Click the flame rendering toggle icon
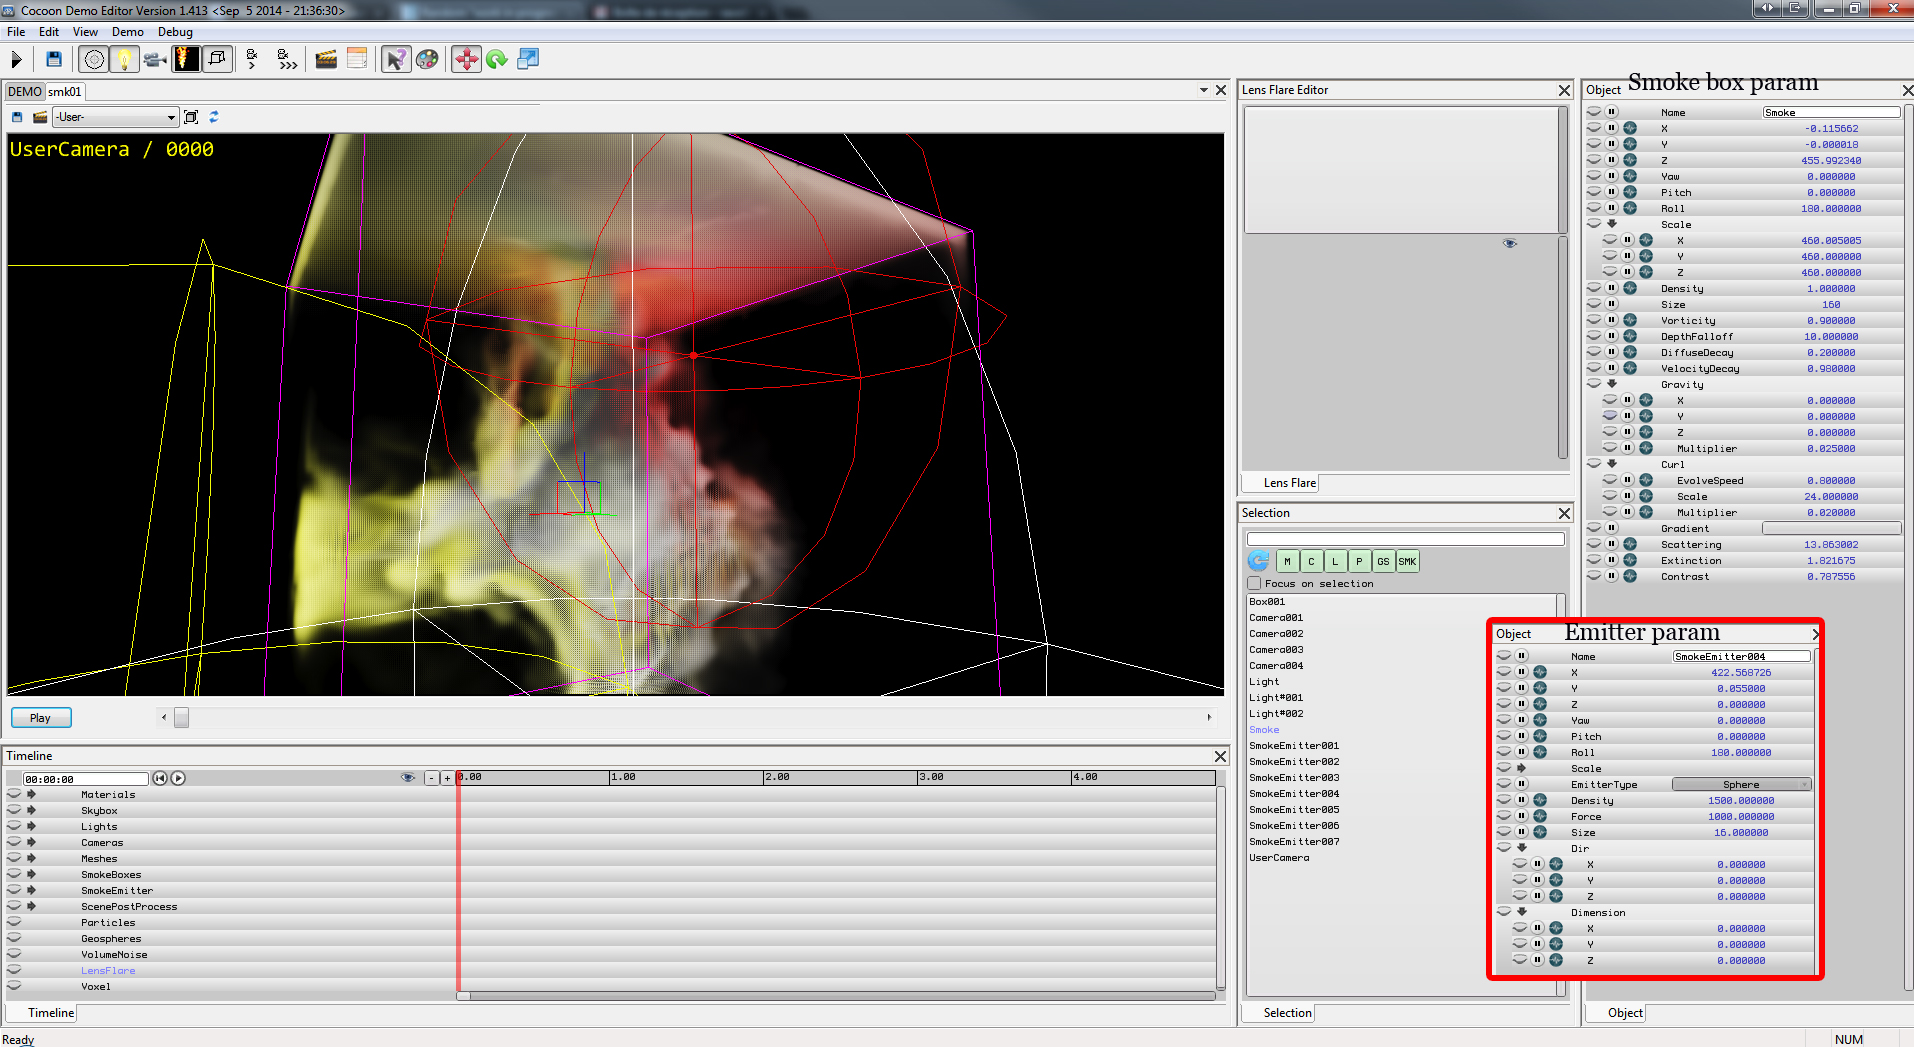1914x1047 pixels. point(186,59)
